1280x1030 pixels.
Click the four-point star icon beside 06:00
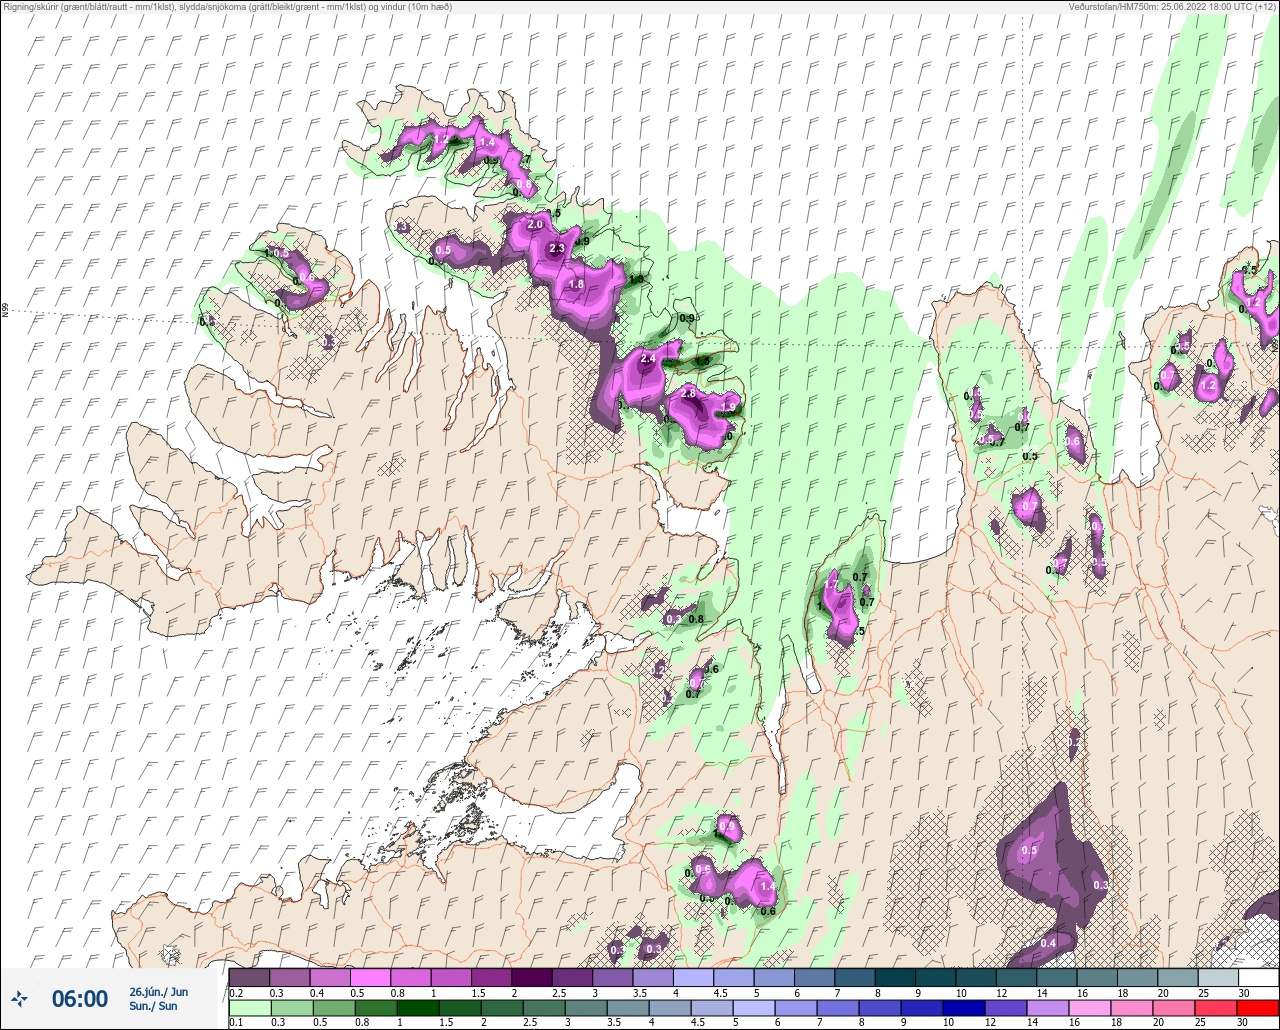19,998
